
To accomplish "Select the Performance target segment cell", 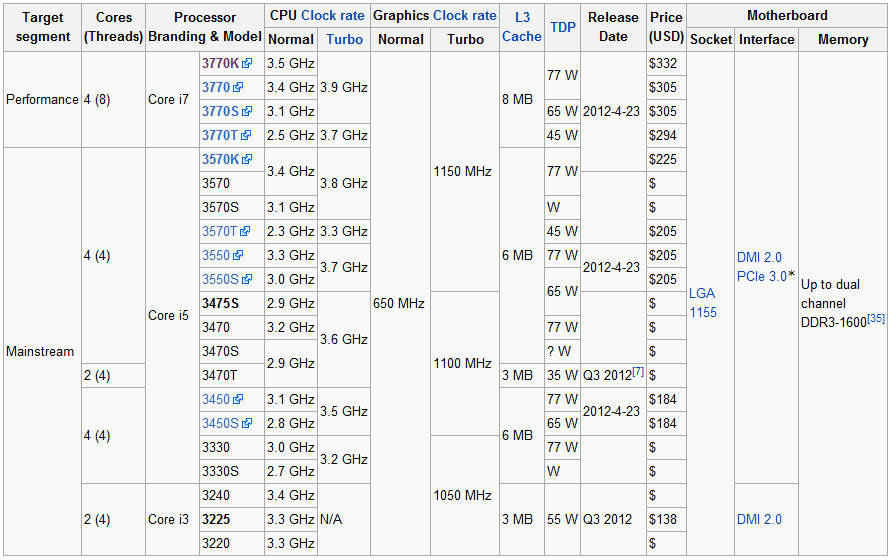I will [43, 100].
